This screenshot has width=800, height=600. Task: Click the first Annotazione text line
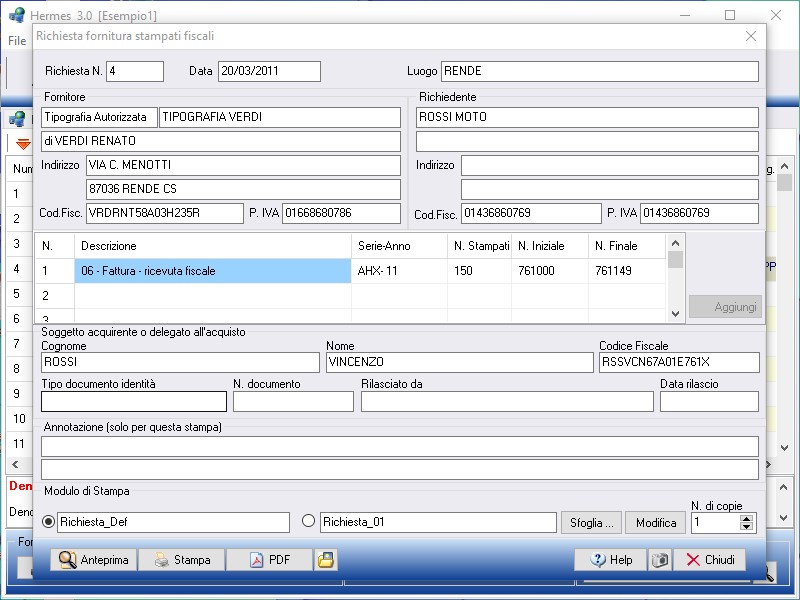tap(400, 446)
